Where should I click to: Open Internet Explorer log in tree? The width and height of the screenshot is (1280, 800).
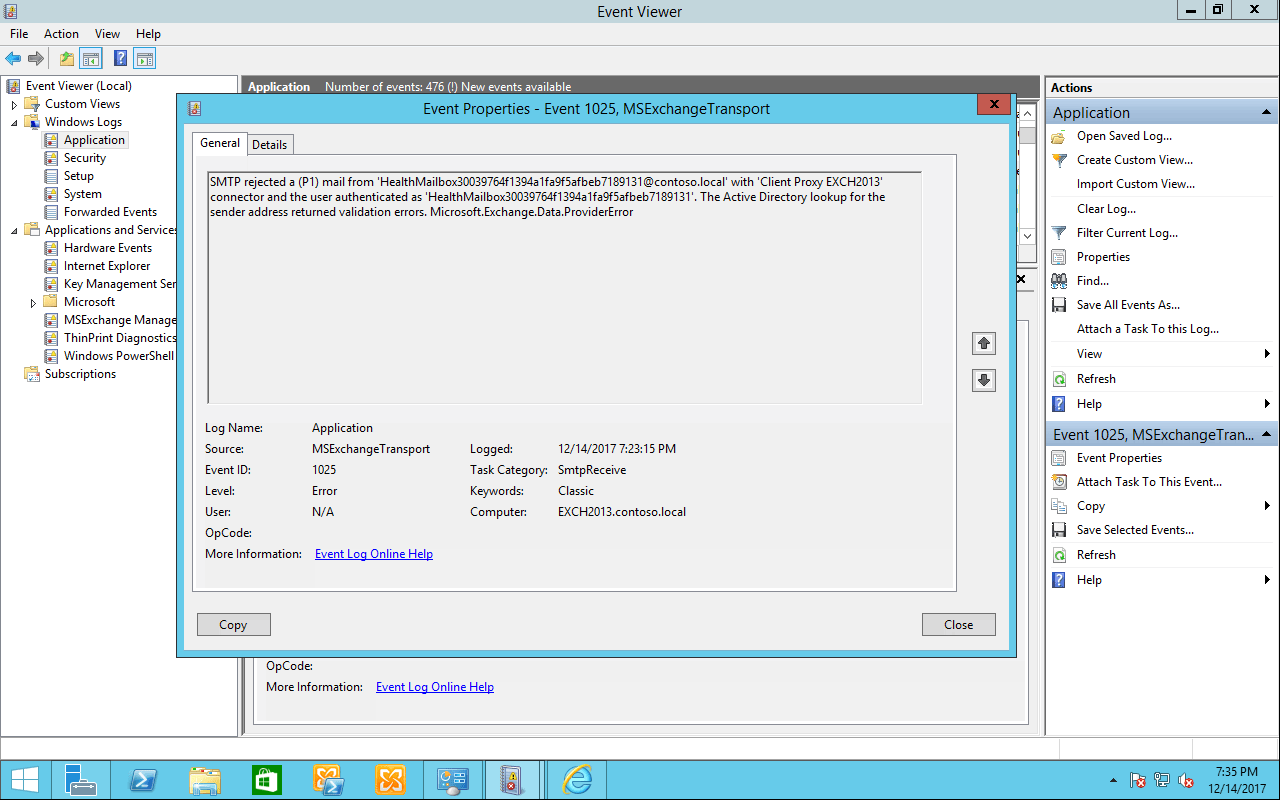pyautogui.click(x=106, y=266)
